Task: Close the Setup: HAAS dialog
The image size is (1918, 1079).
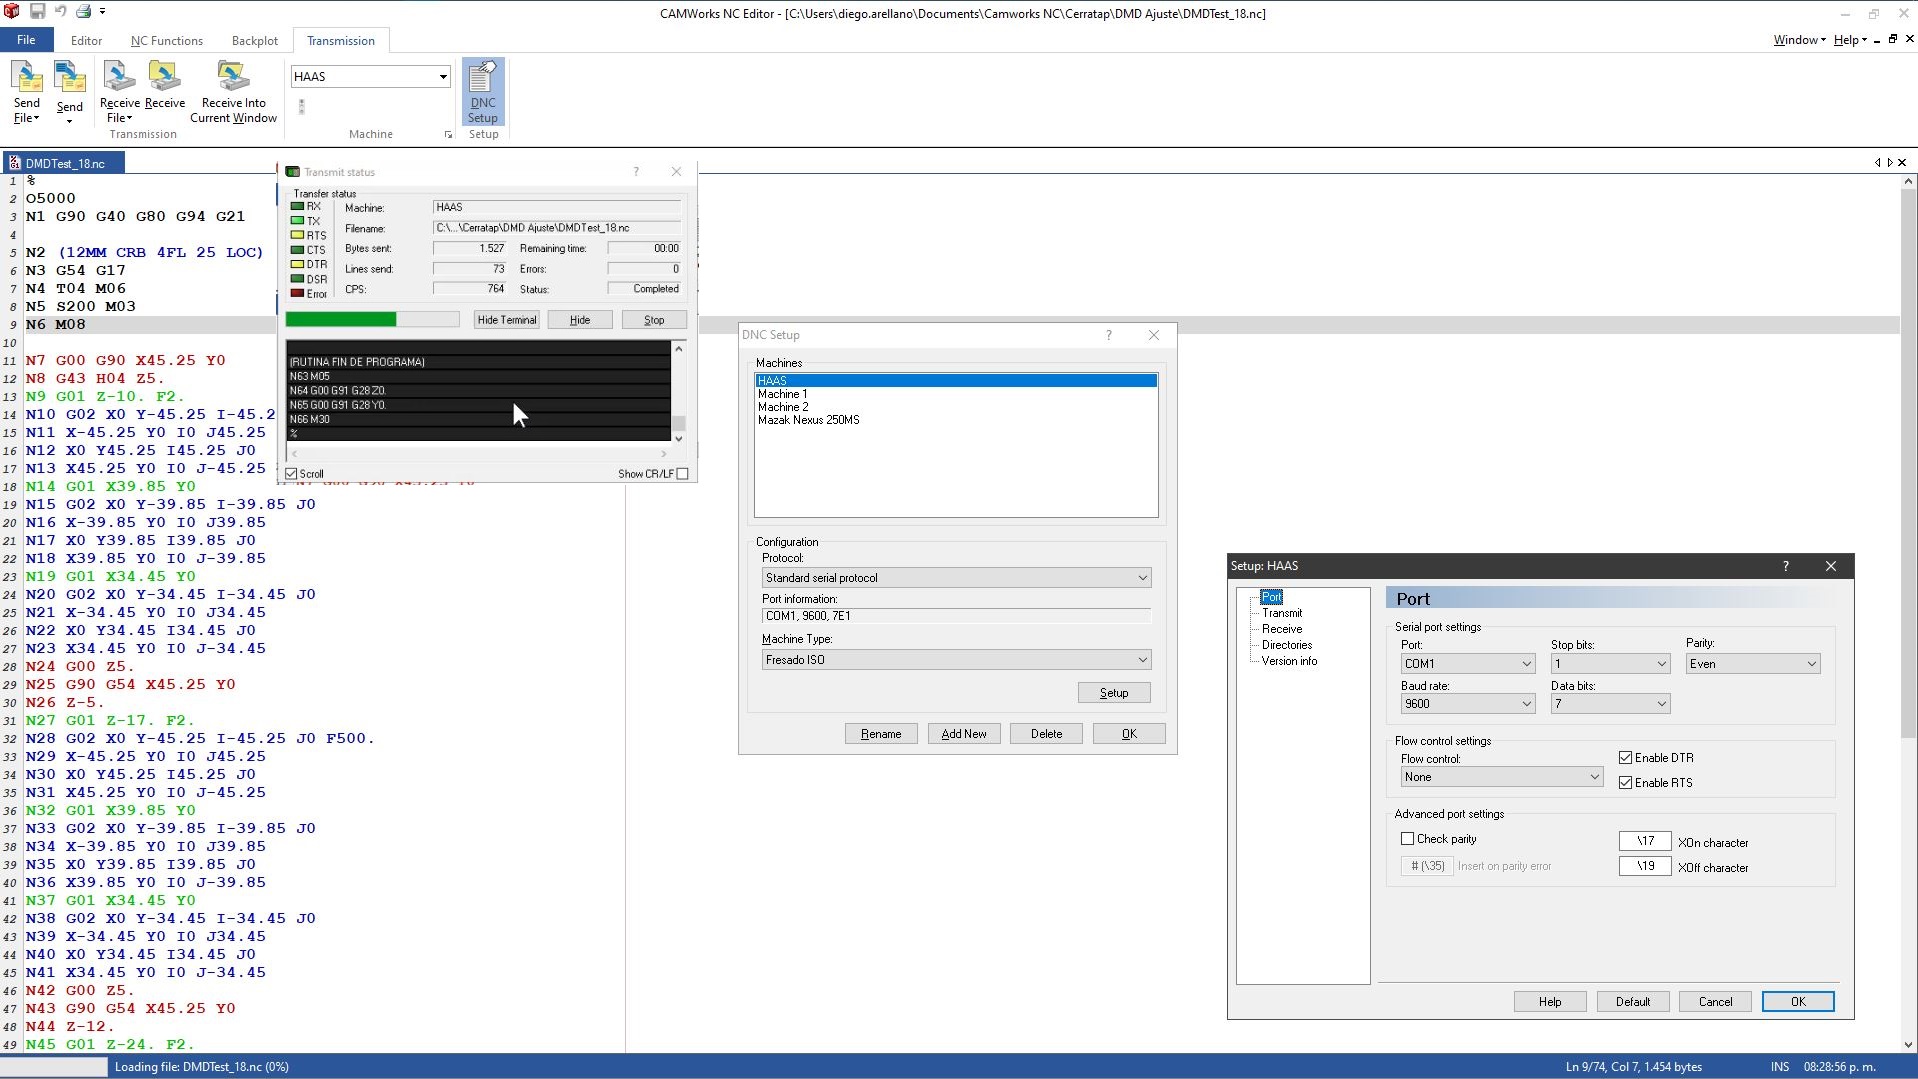Action: click(1831, 566)
